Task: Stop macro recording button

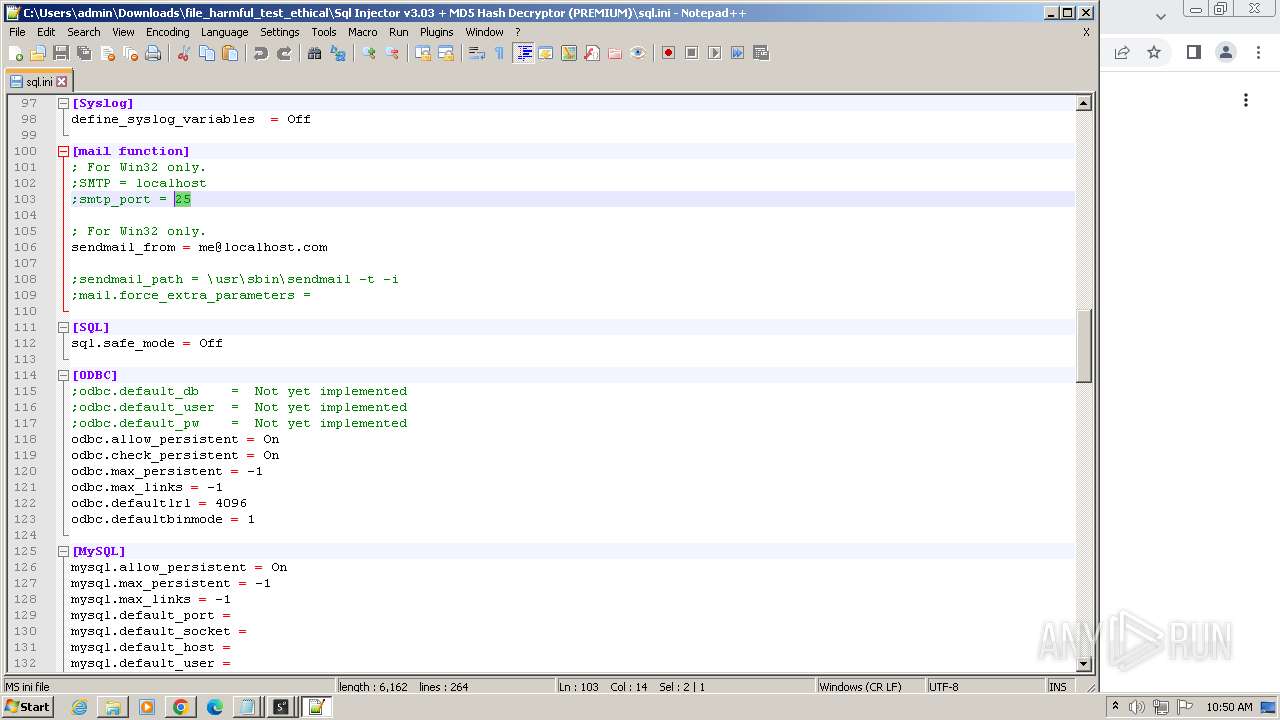Action: point(691,53)
